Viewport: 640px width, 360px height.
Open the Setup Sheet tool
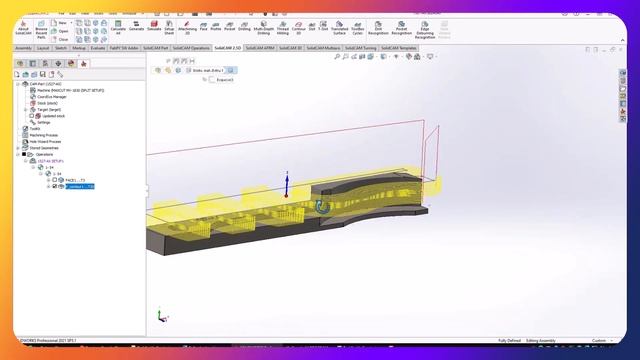tap(169, 28)
